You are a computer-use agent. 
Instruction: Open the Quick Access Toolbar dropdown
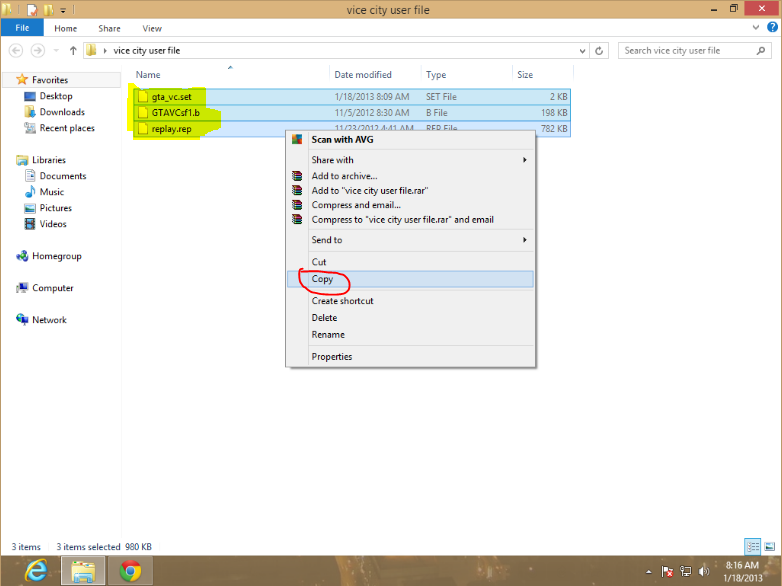pos(63,10)
